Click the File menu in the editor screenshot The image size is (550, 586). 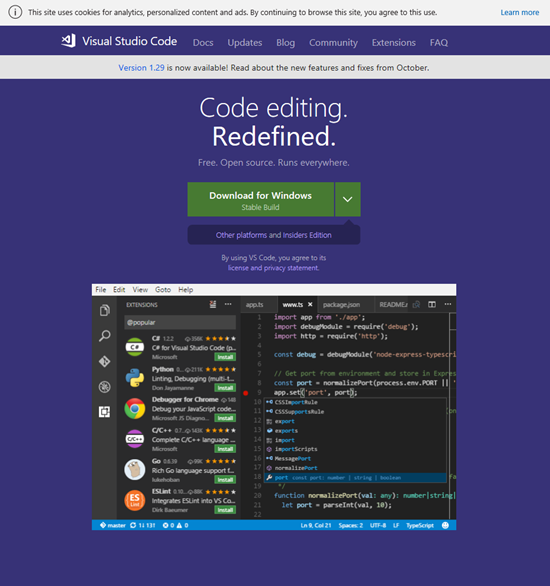101,290
